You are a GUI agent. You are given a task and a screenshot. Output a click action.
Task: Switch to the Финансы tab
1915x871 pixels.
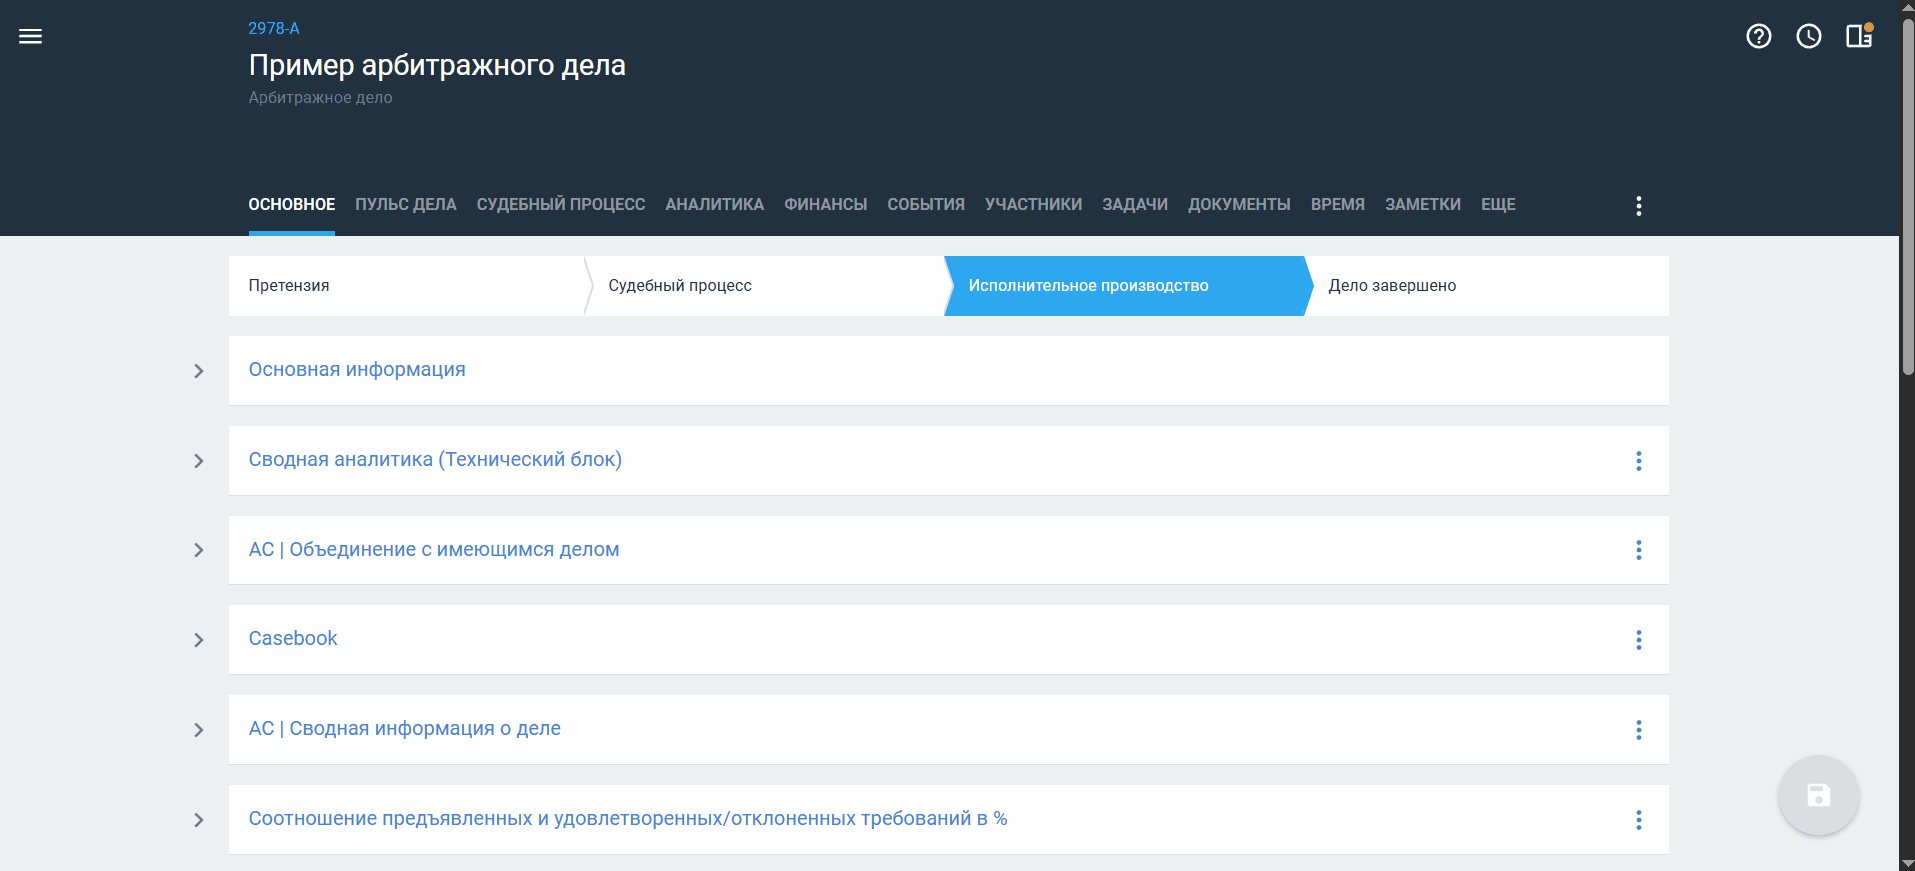825,205
